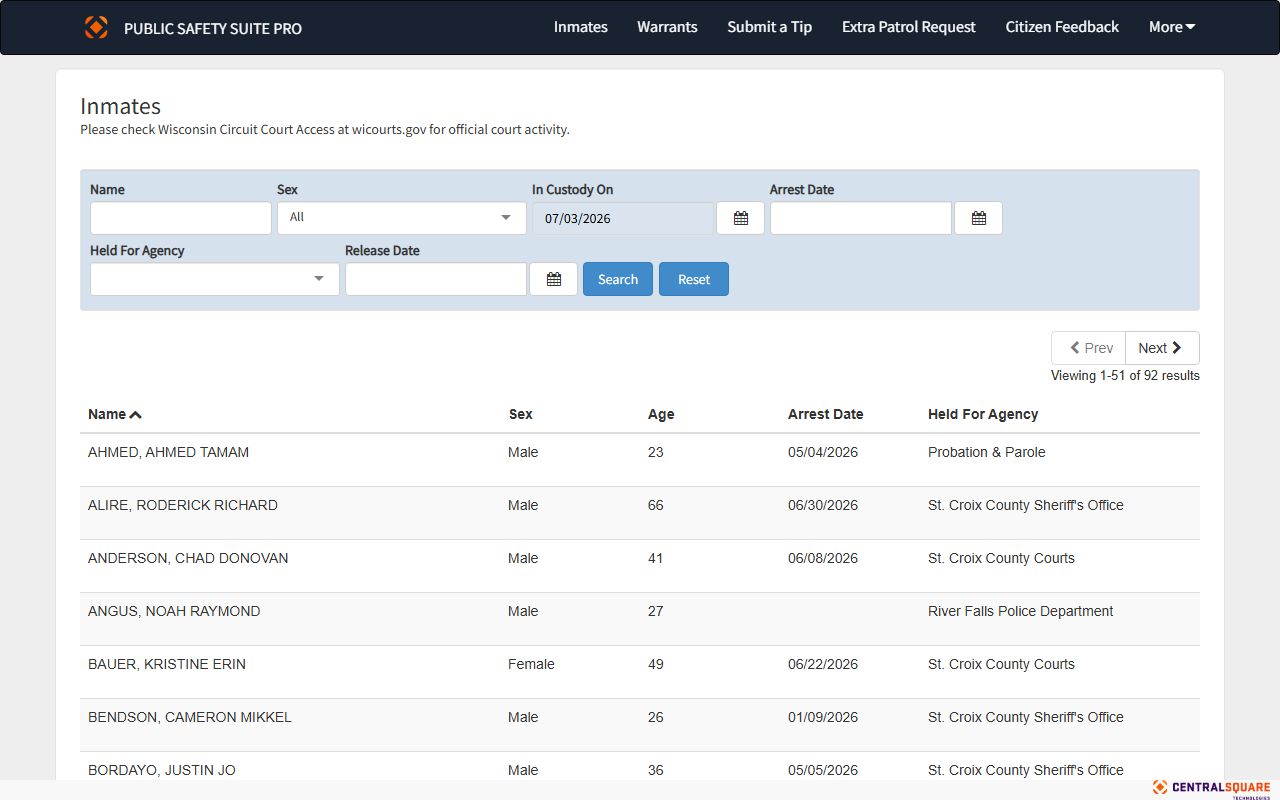The image size is (1280, 800).
Task: Select inmate ANDERSON, CHAD DONOVAN
Action: (x=188, y=558)
